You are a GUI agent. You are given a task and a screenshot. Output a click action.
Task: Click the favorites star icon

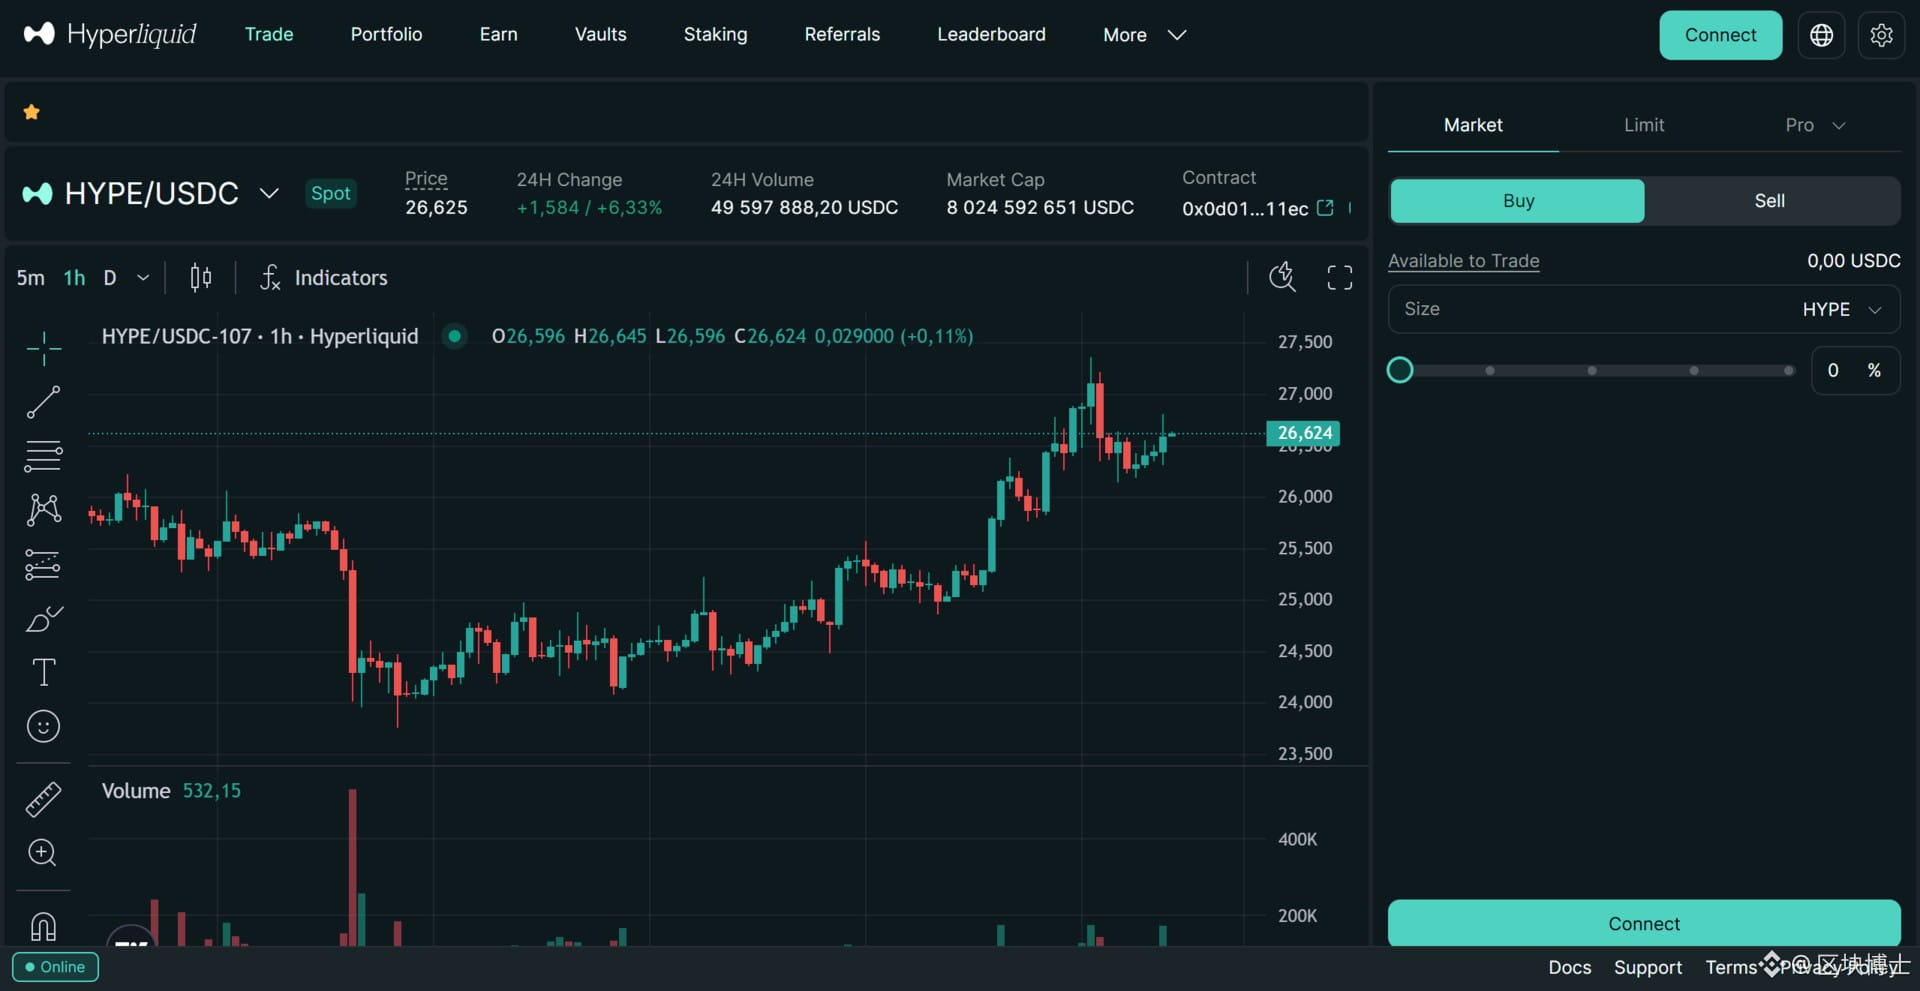pos(32,112)
